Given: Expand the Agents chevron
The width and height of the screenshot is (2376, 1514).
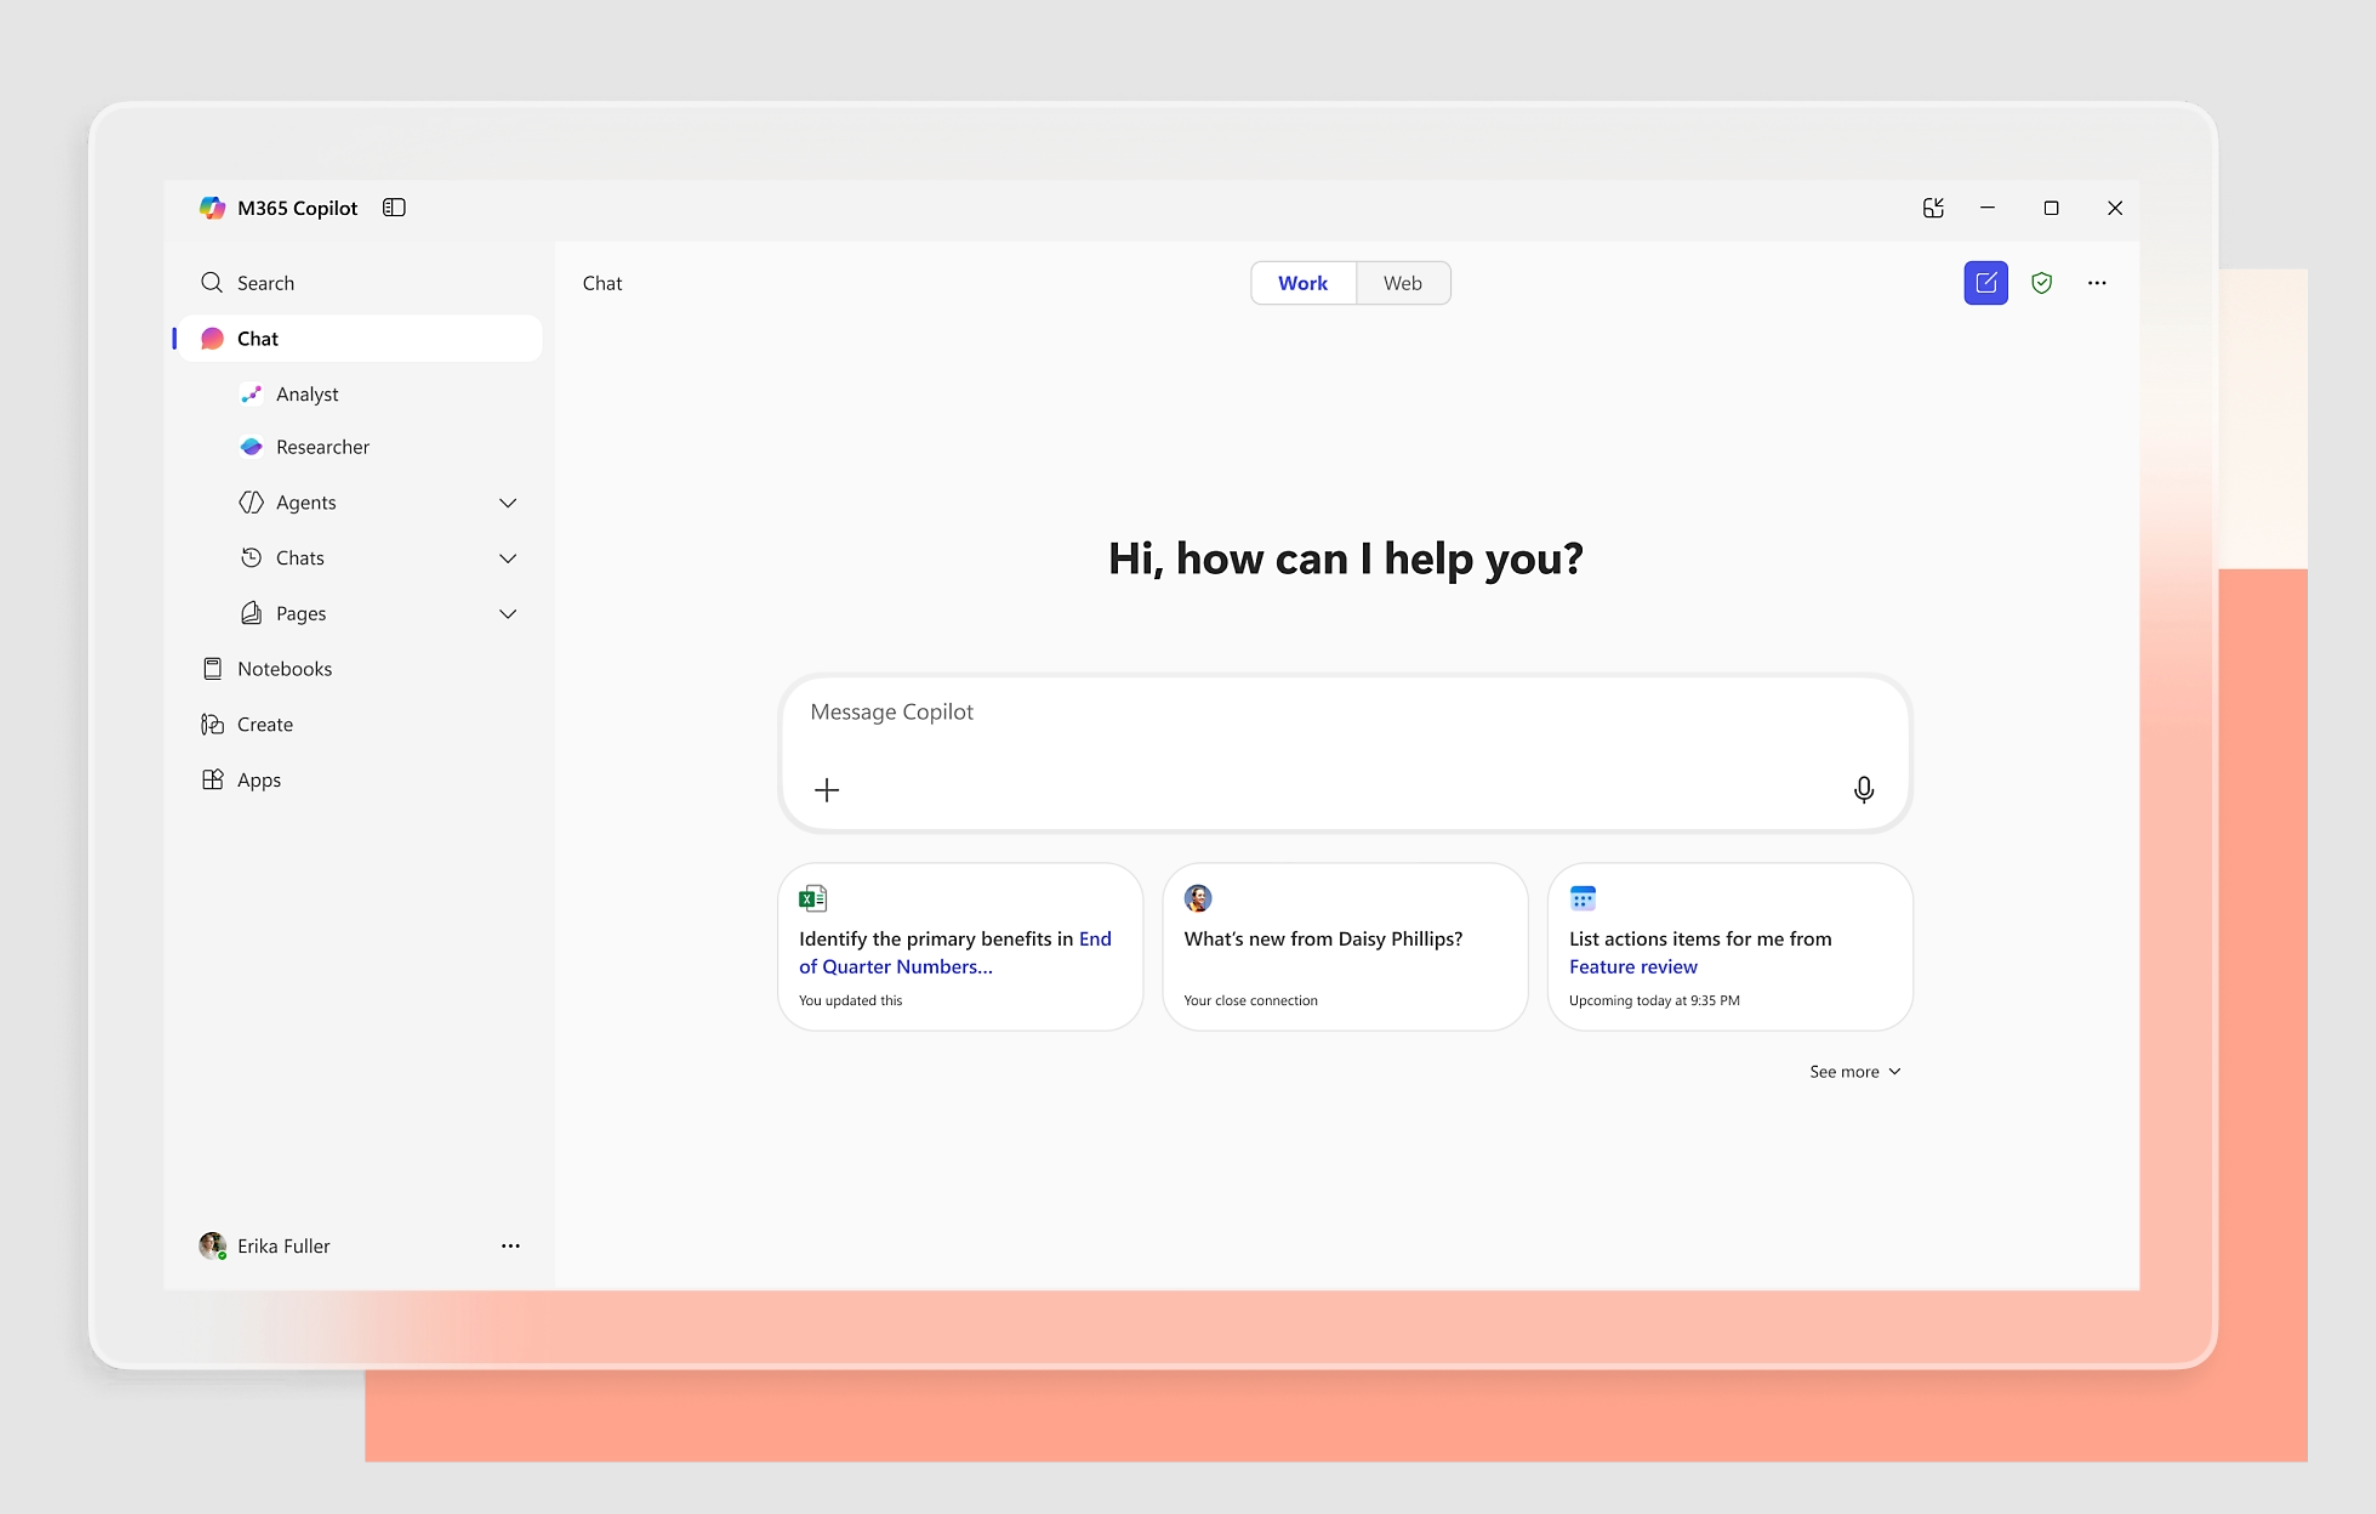Looking at the screenshot, I should pos(508,502).
